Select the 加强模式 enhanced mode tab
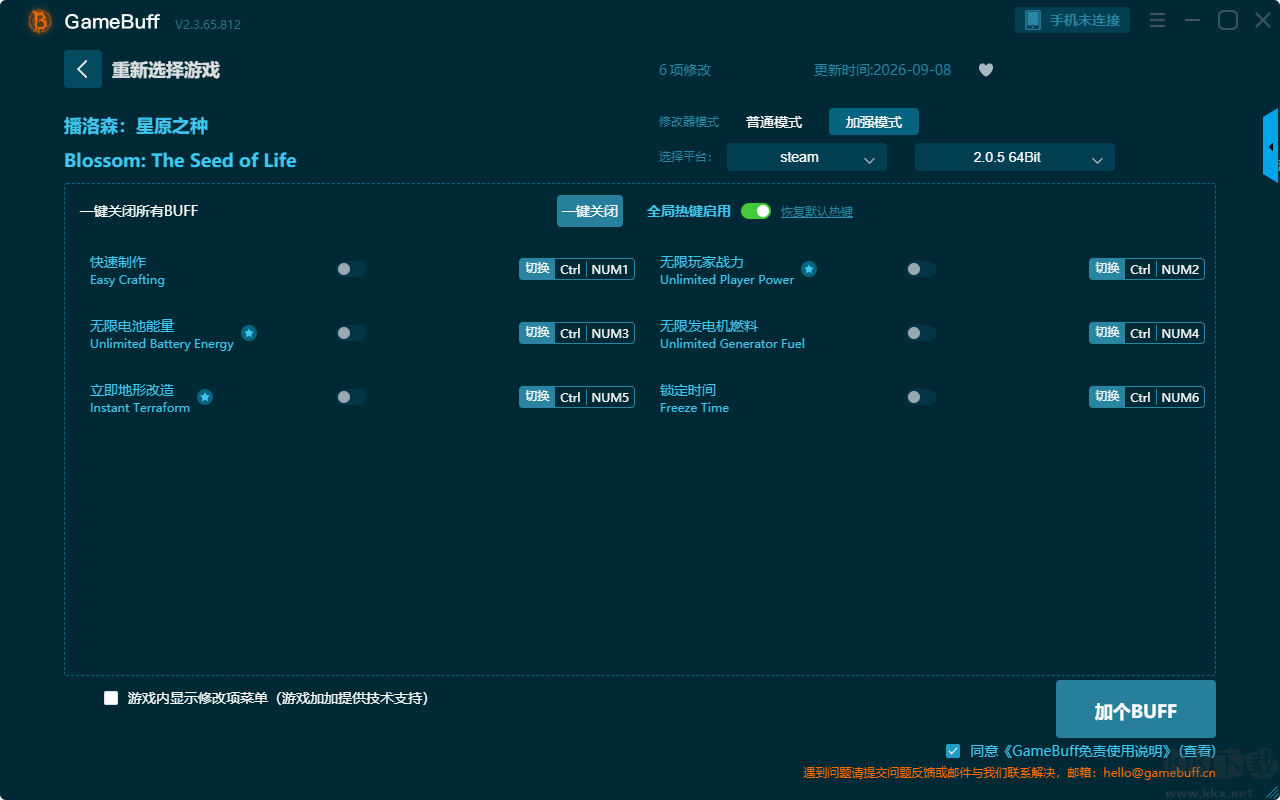 coord(874,122)
